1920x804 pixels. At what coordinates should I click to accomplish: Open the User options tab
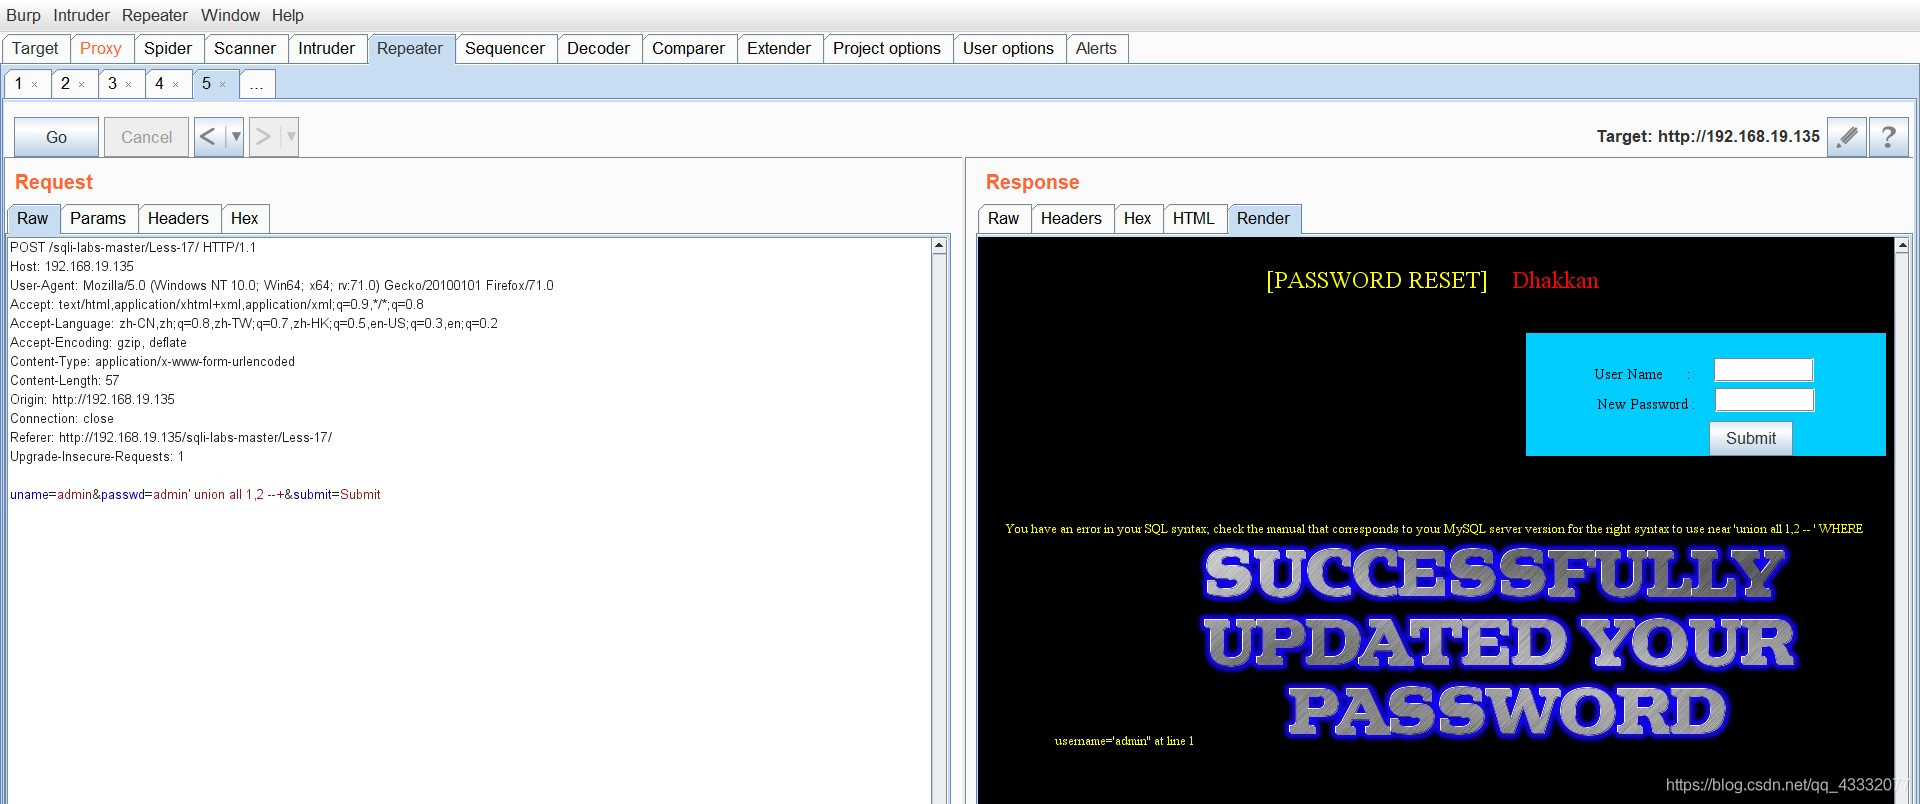tap(1009, 48)
